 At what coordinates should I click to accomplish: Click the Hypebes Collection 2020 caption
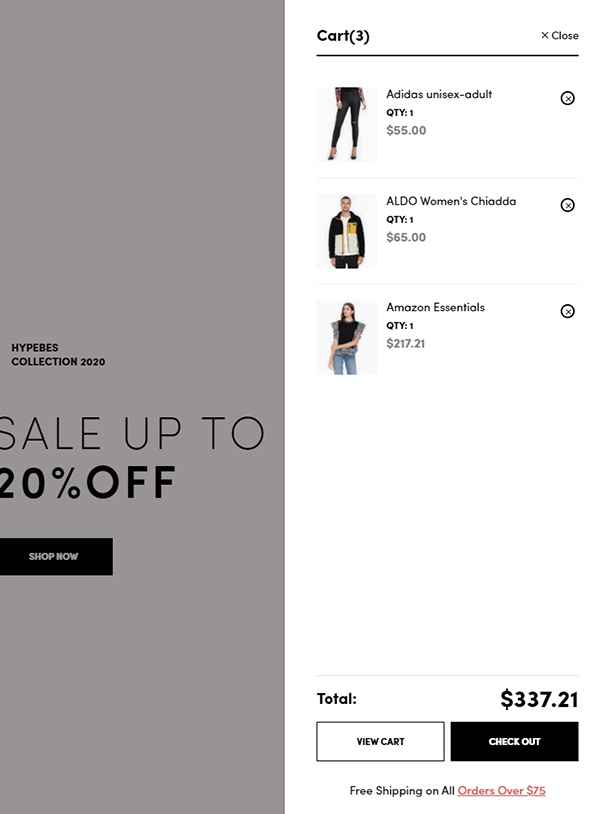pyautogui.click(x=58, y=355)
